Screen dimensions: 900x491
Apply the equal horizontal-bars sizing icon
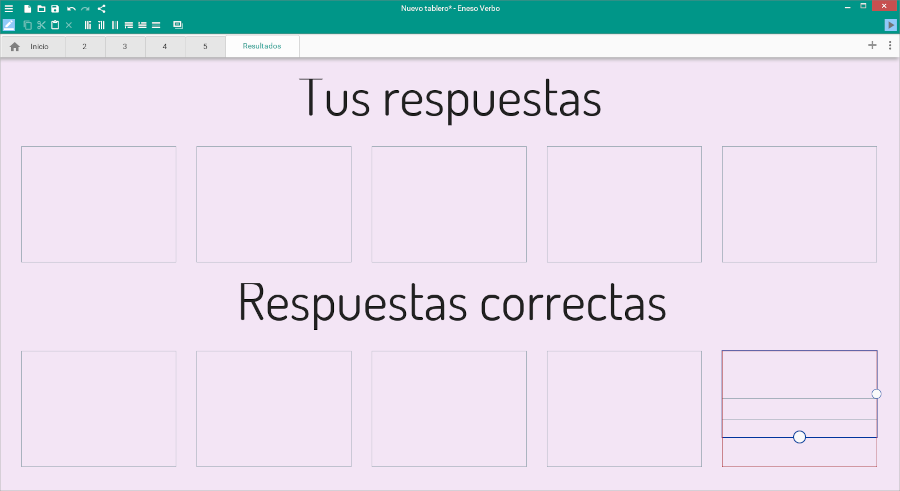(x=156, y=25)
